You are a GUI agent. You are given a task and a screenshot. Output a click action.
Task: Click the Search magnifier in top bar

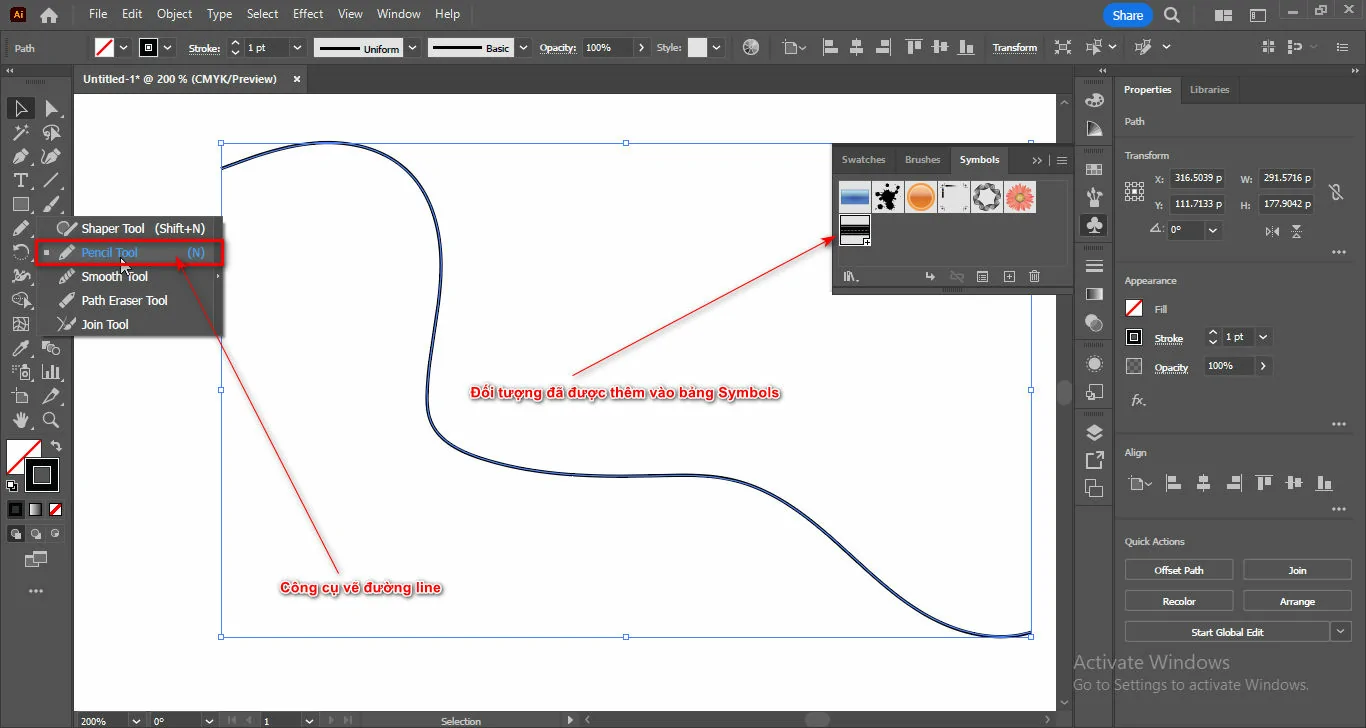(x=1172, y=15)
